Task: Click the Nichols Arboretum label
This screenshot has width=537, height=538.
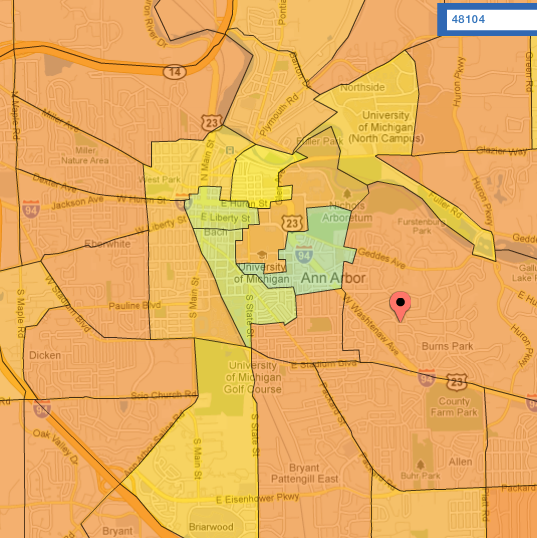Action: 347,212
